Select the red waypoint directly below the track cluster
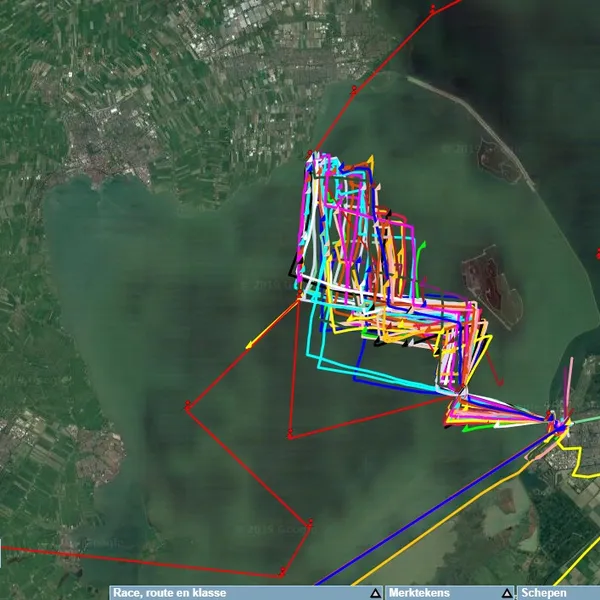This screenshot has height=600, width=600. click(290, 435)
